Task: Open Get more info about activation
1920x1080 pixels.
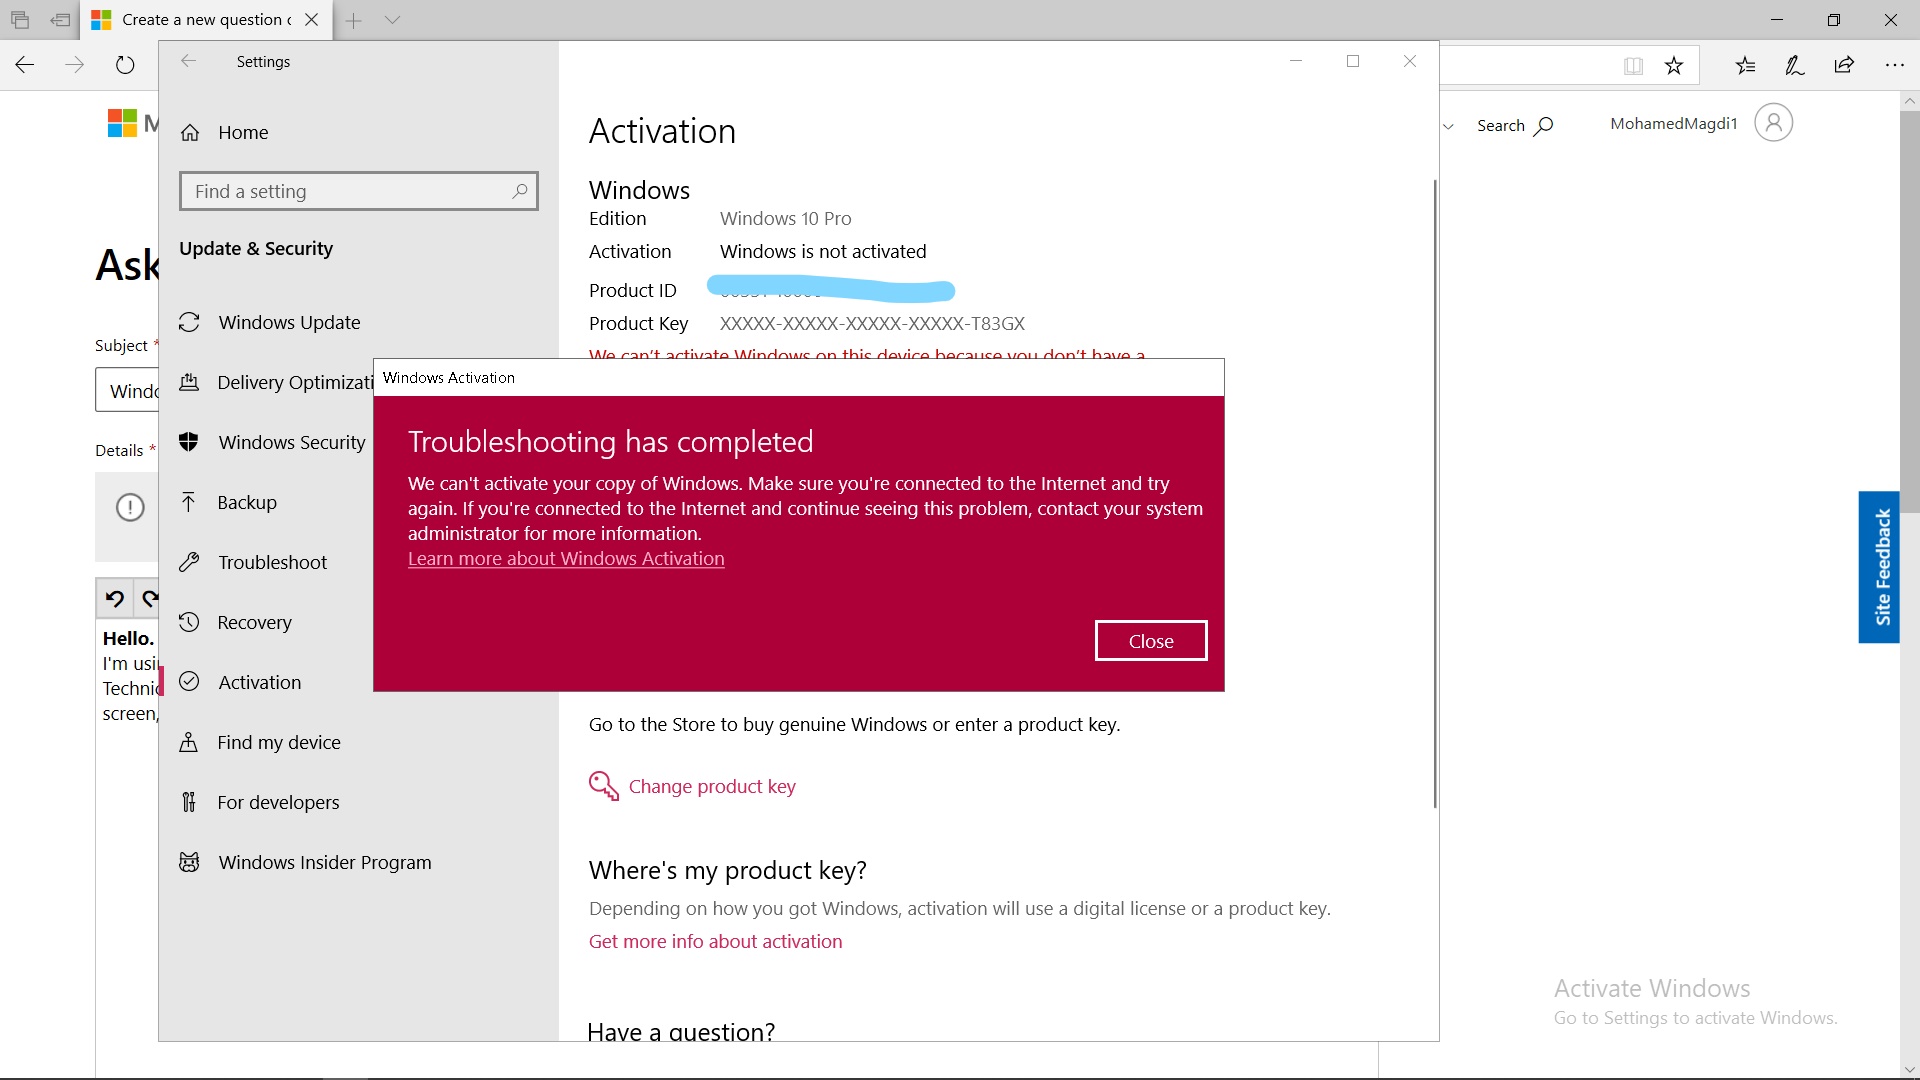Action: pyautogui.click(x=715, y=941)
